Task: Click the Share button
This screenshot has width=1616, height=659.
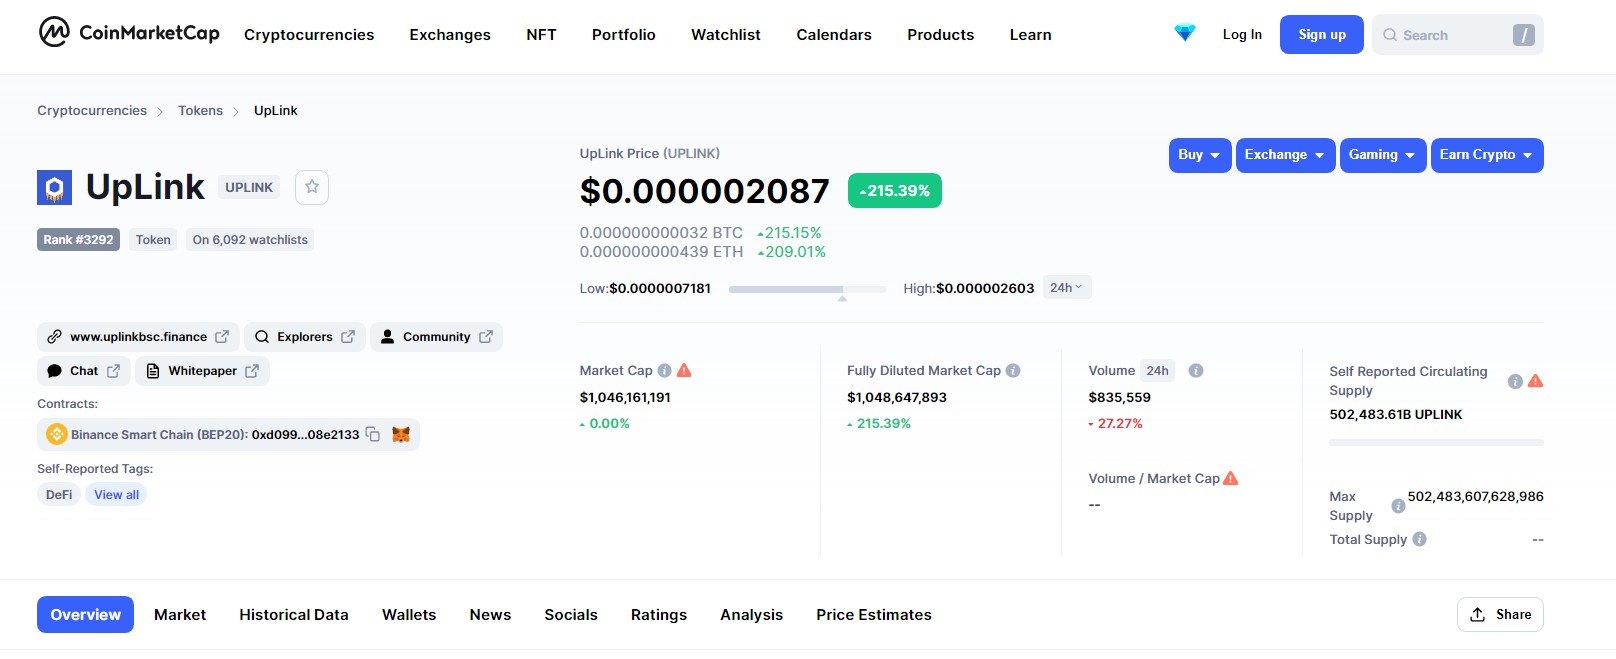Action: tap(1500, 615)
